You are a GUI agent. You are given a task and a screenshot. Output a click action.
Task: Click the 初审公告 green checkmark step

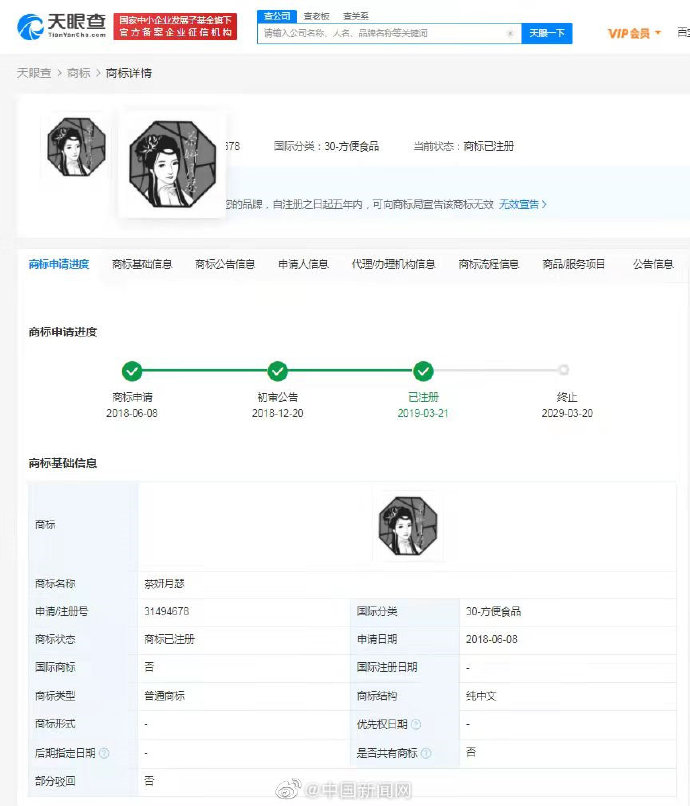(x=278, y=371)
